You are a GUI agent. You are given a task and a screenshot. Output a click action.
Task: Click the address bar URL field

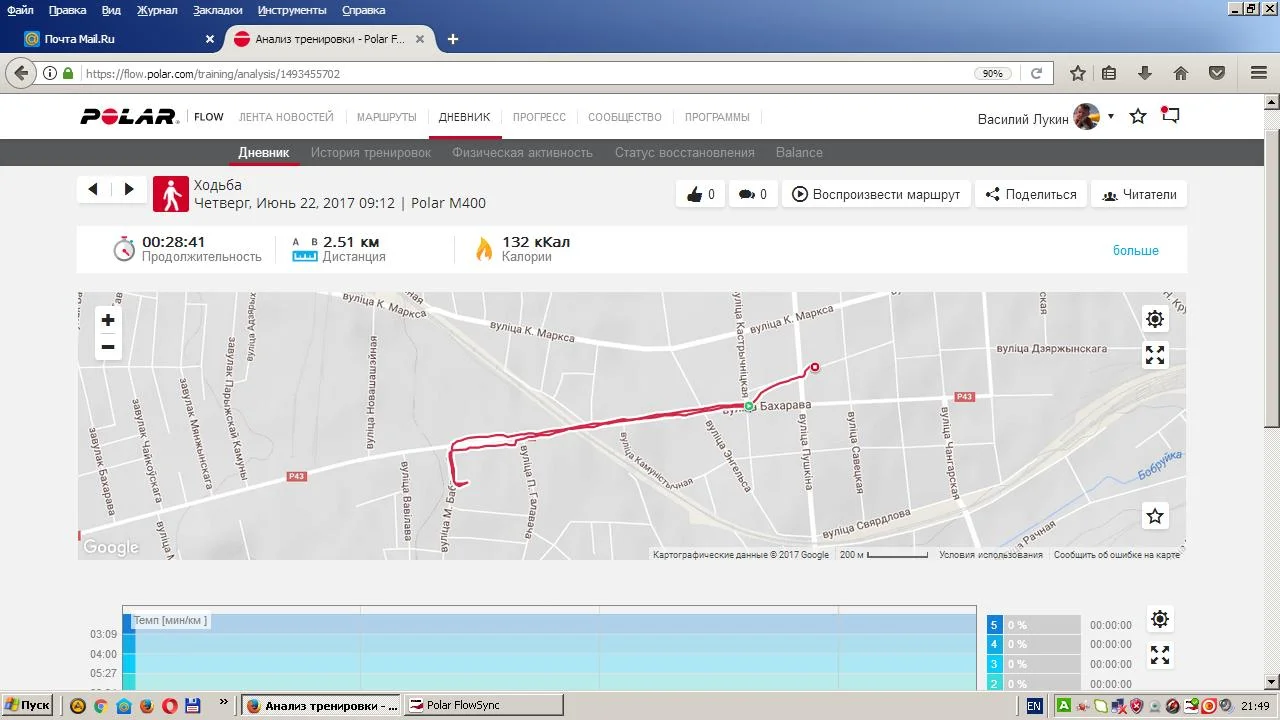coord(520,73)
